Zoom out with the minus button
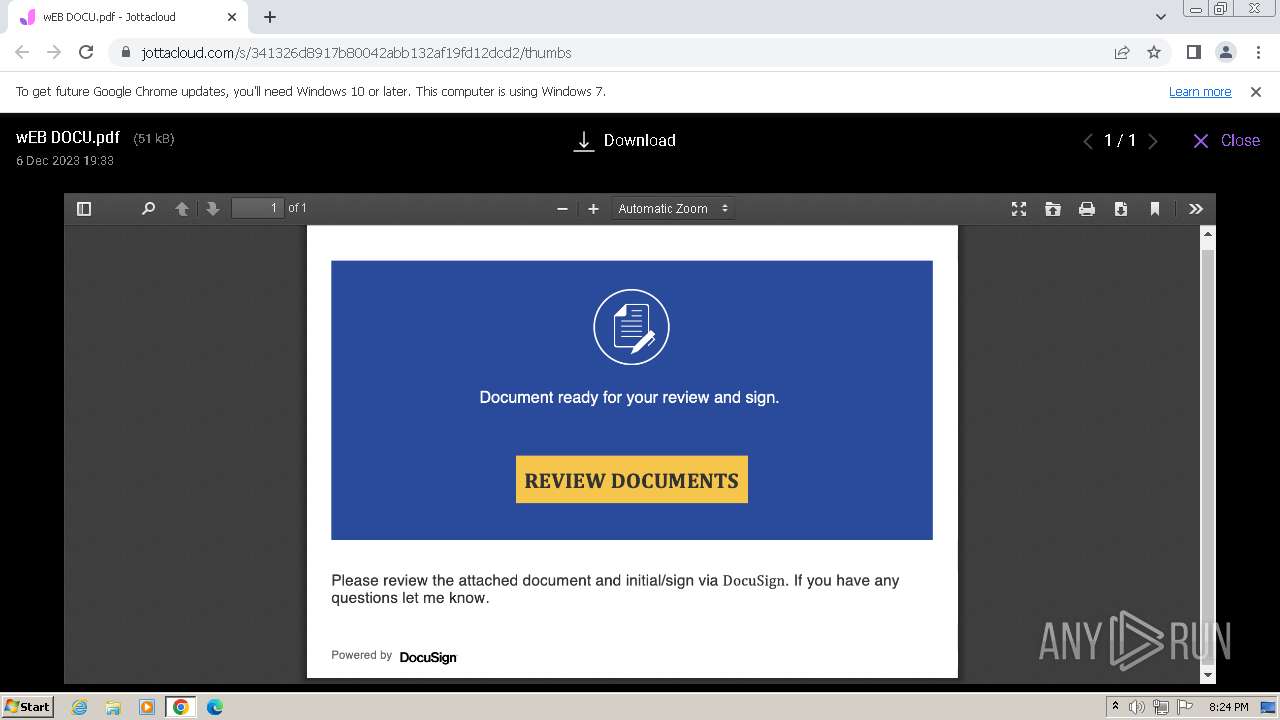 click(x=562, y=209)
